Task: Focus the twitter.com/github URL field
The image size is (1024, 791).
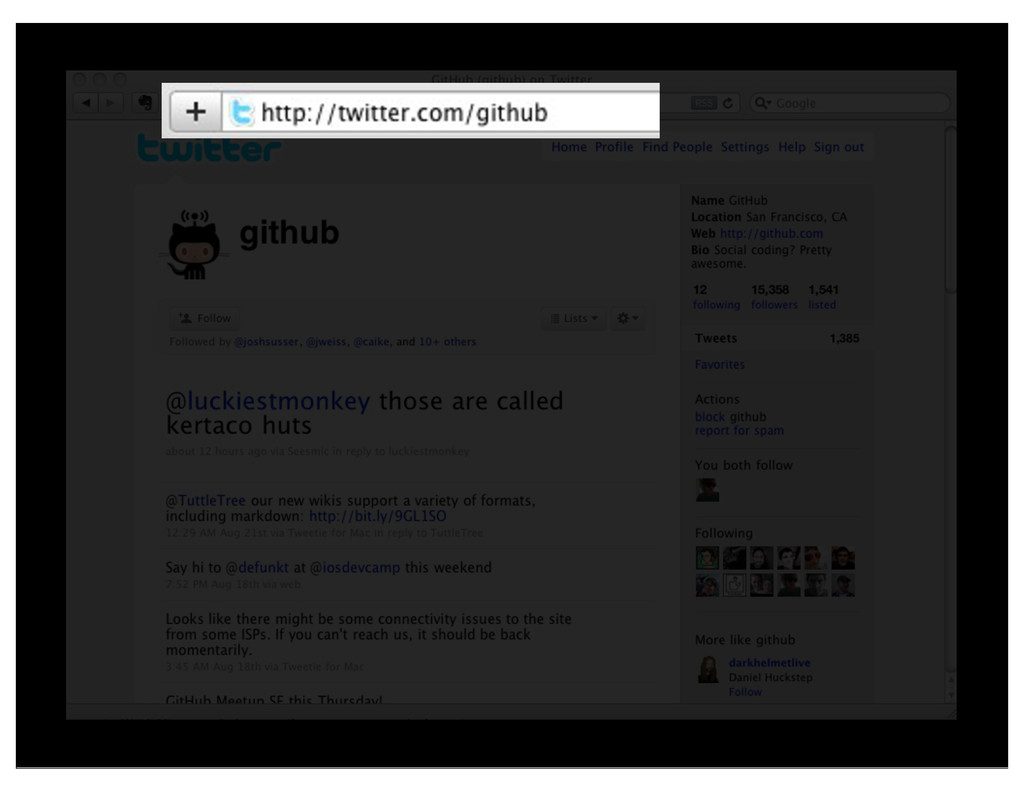Action: 441,112
